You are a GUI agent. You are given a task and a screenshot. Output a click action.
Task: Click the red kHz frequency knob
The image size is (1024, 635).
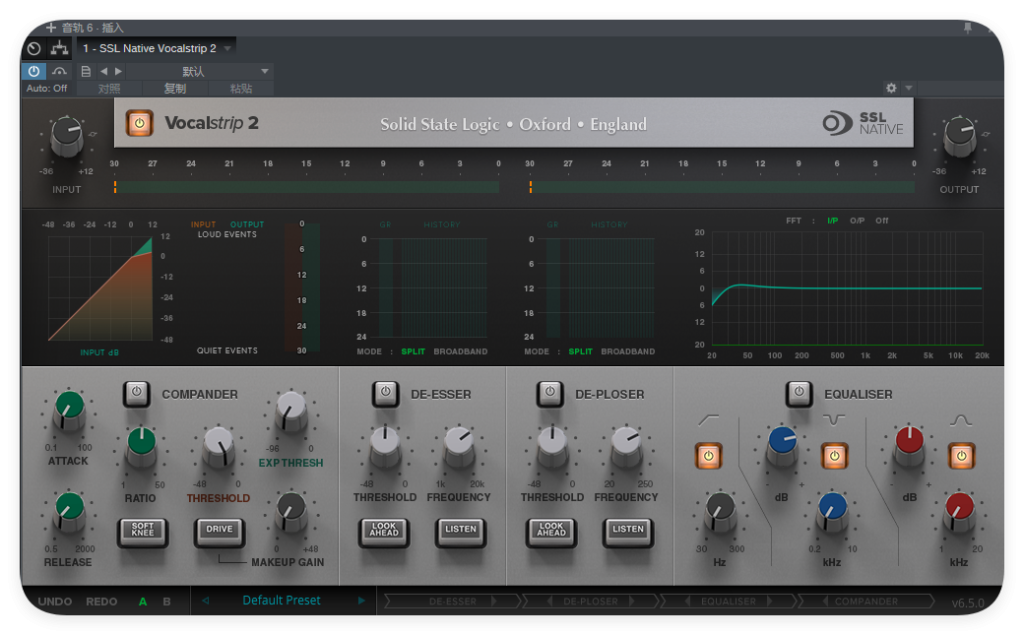(959, 512)
